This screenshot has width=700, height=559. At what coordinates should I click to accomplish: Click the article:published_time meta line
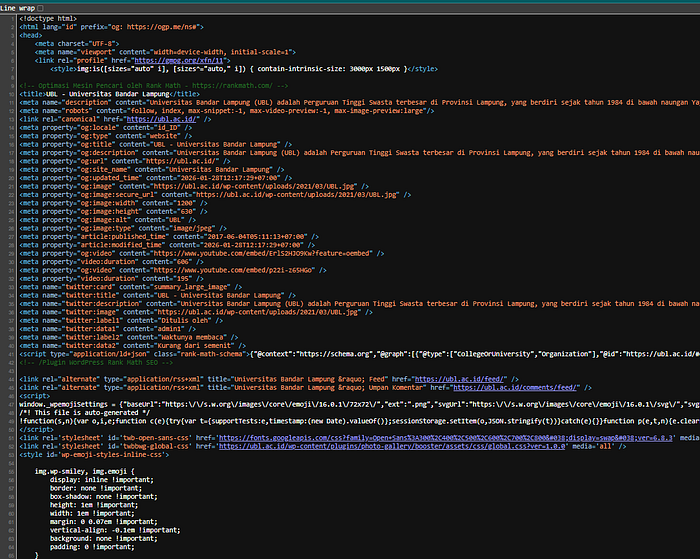pos(169,237)
